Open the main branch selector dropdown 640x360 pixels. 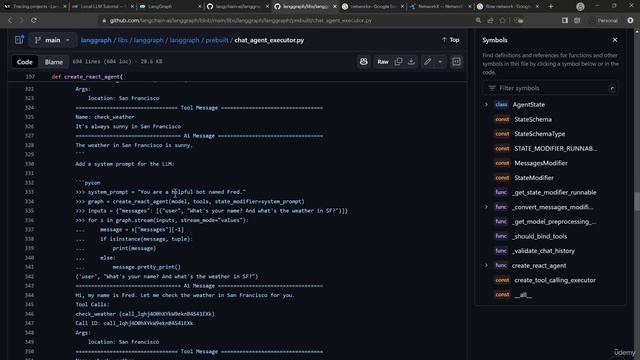tap(52, 40)
